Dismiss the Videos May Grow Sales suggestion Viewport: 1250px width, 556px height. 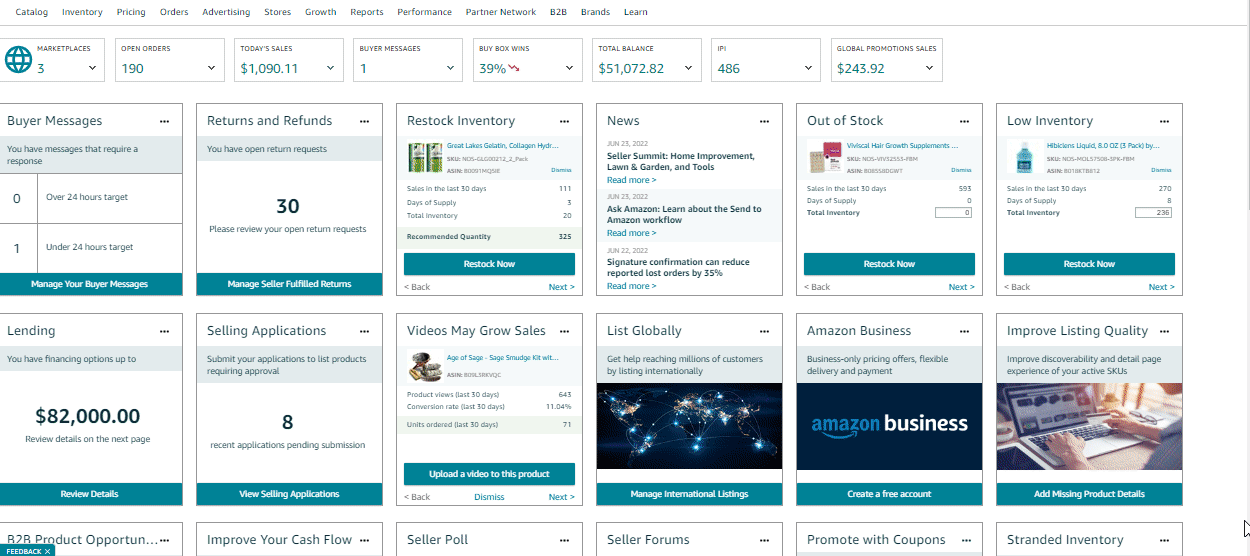coord(489,497)
